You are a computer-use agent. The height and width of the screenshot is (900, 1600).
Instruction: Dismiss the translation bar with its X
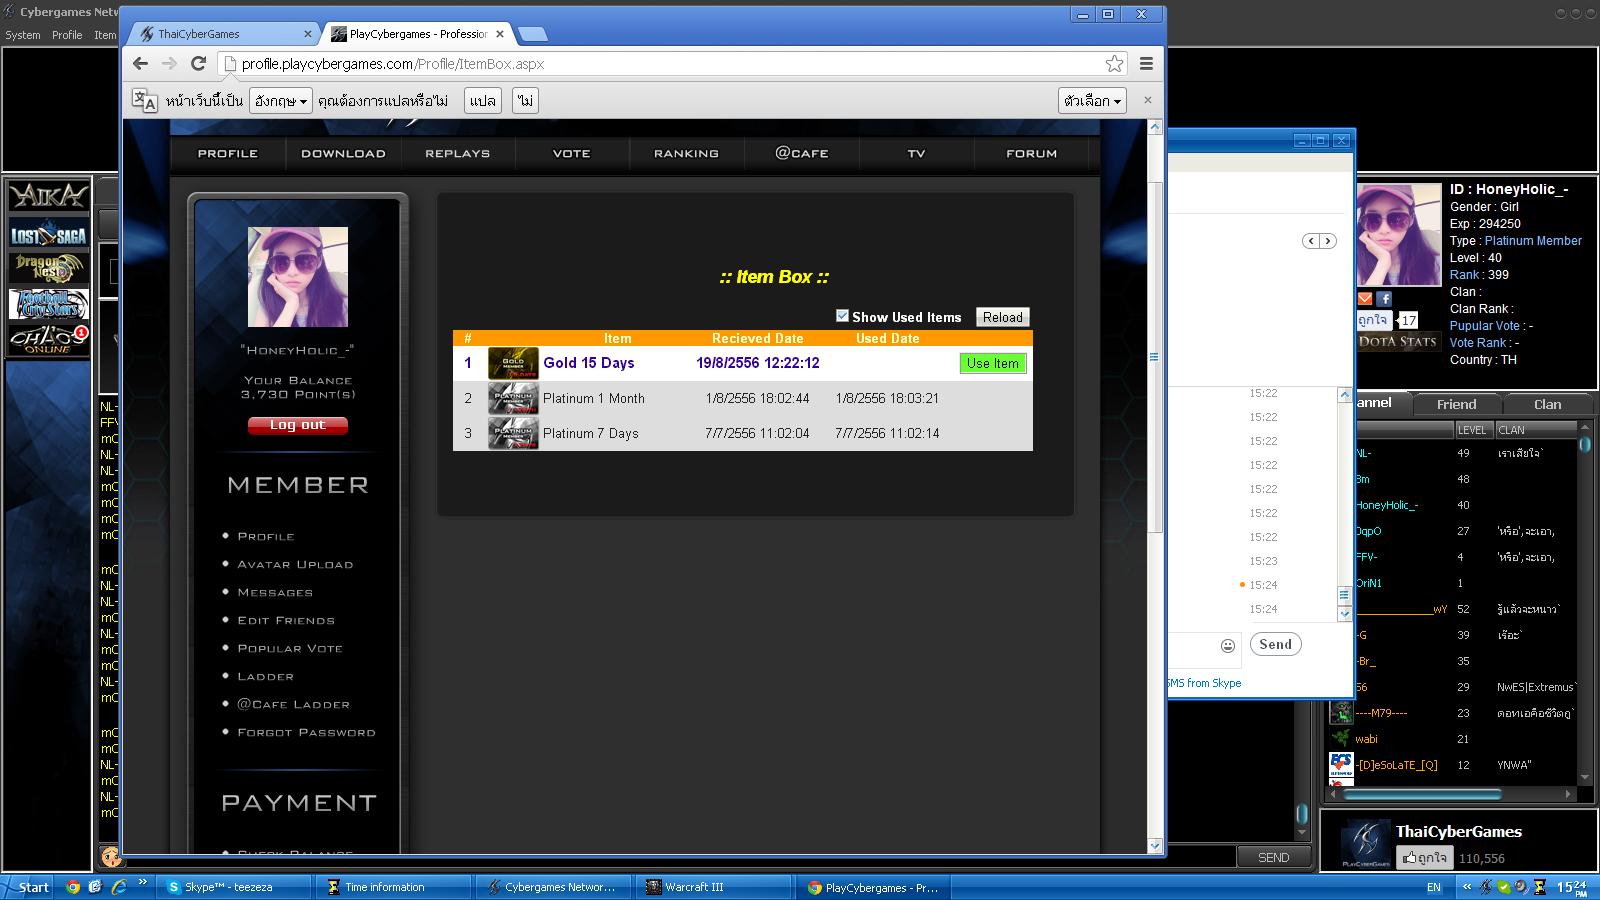(x=1147, y=100)
